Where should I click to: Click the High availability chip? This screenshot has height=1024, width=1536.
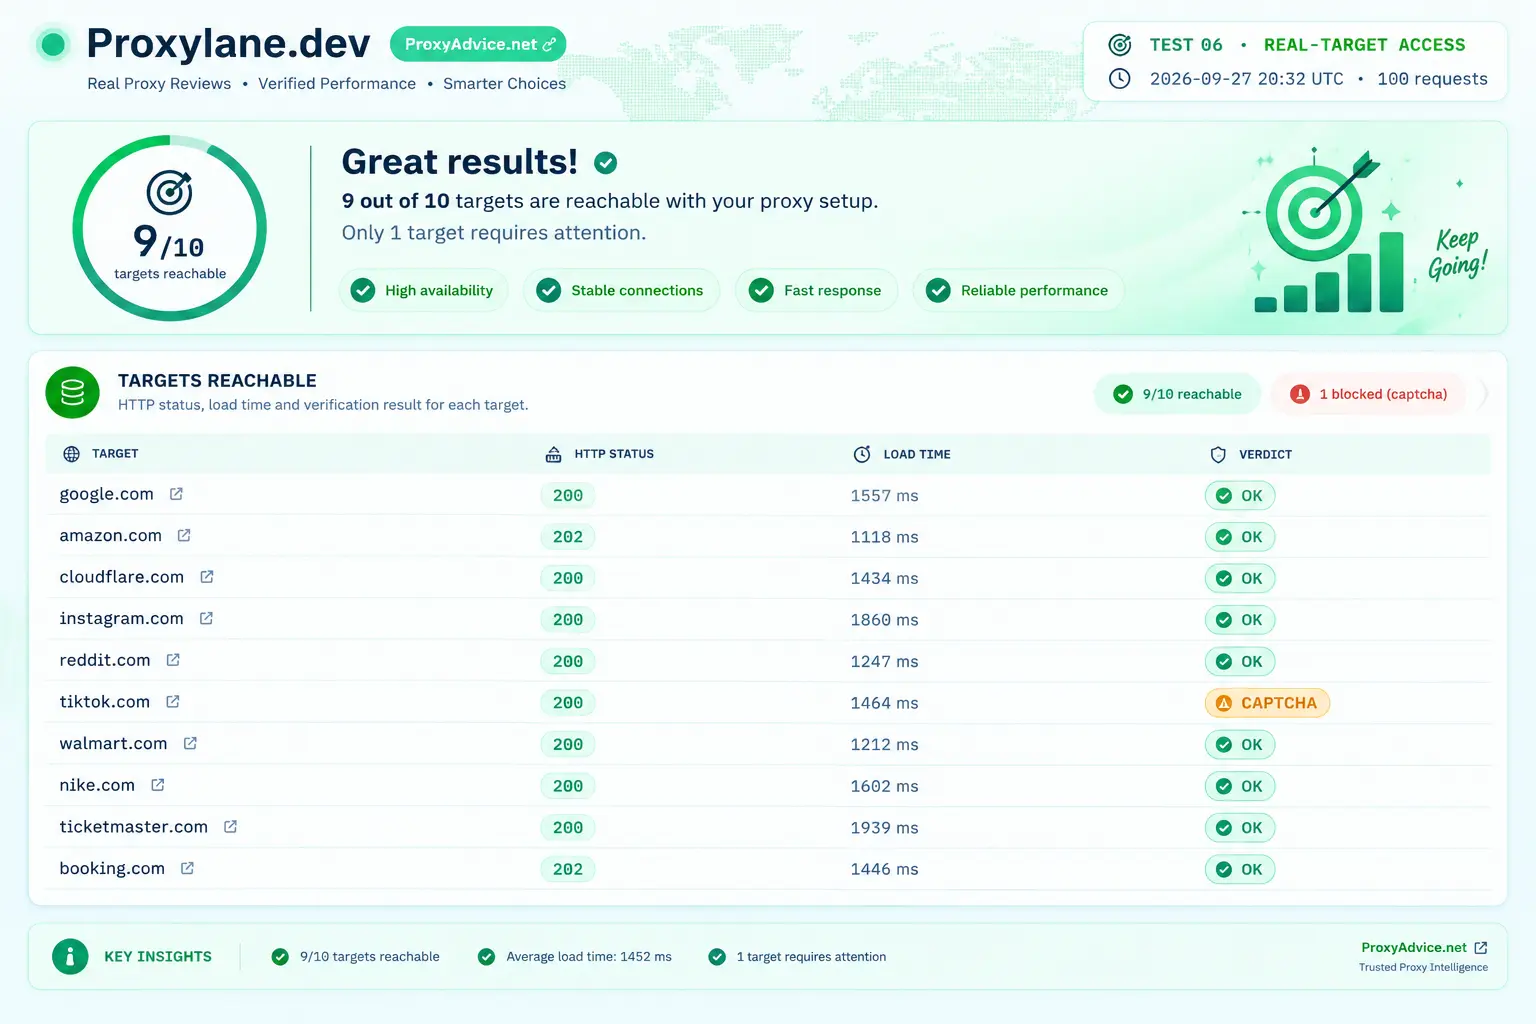tap(423, 290)
